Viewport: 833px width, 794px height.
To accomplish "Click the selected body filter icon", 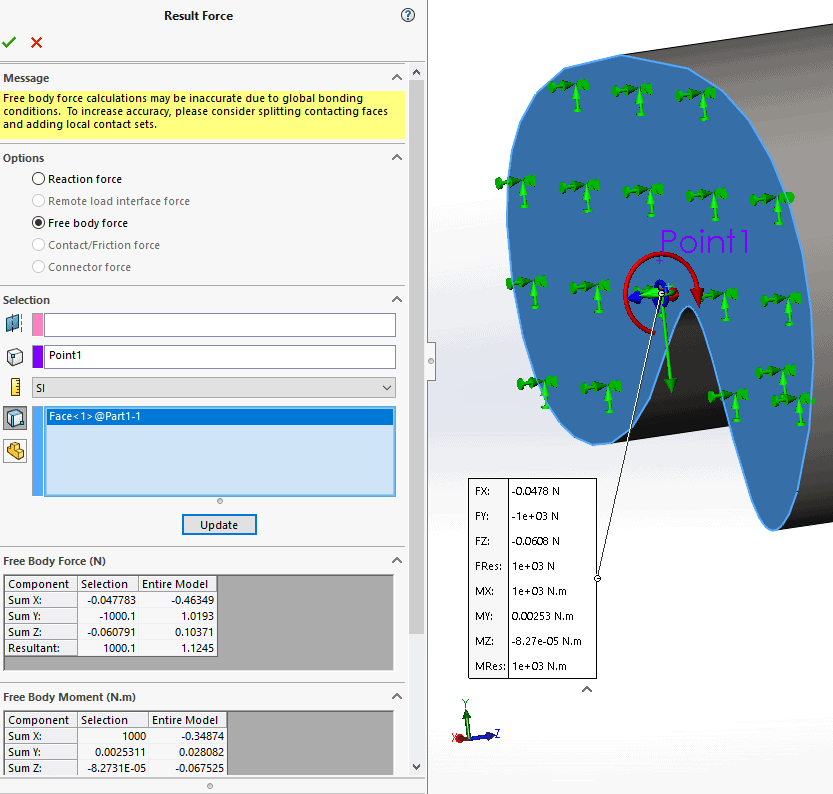I will (x=15, y=419).
